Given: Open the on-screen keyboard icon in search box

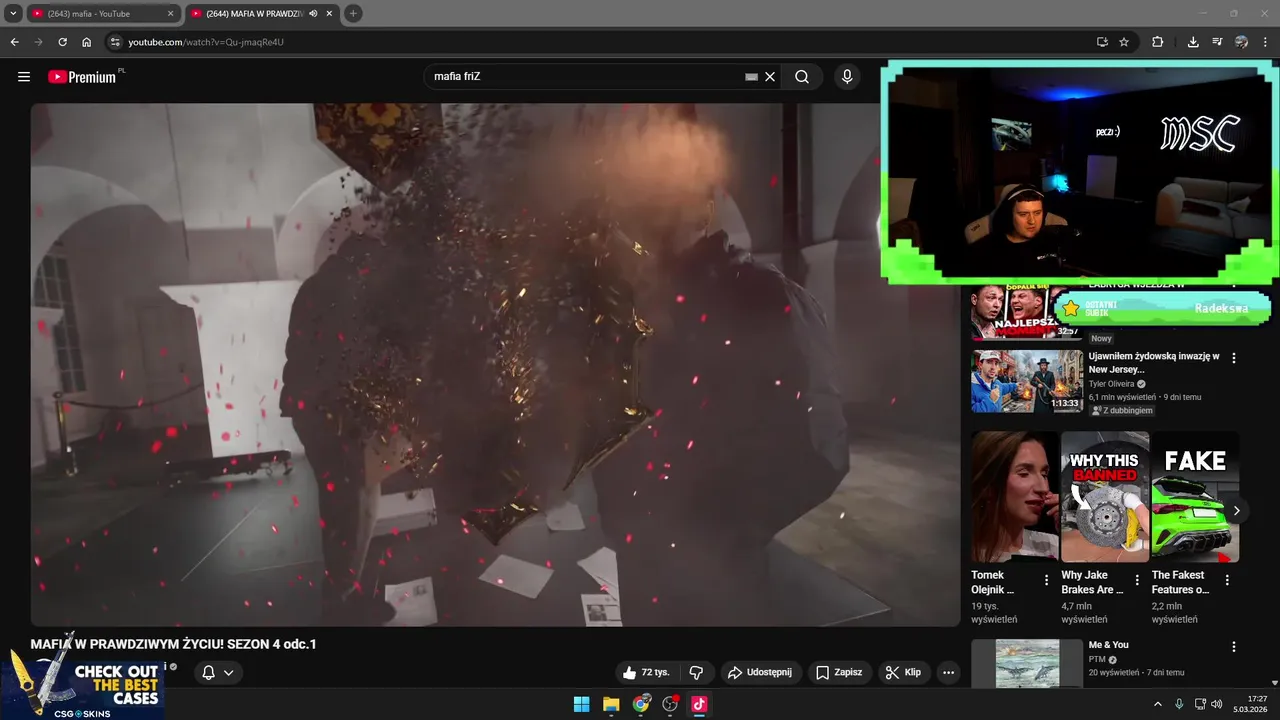Looking at the screenshot, I should point(751,77).
